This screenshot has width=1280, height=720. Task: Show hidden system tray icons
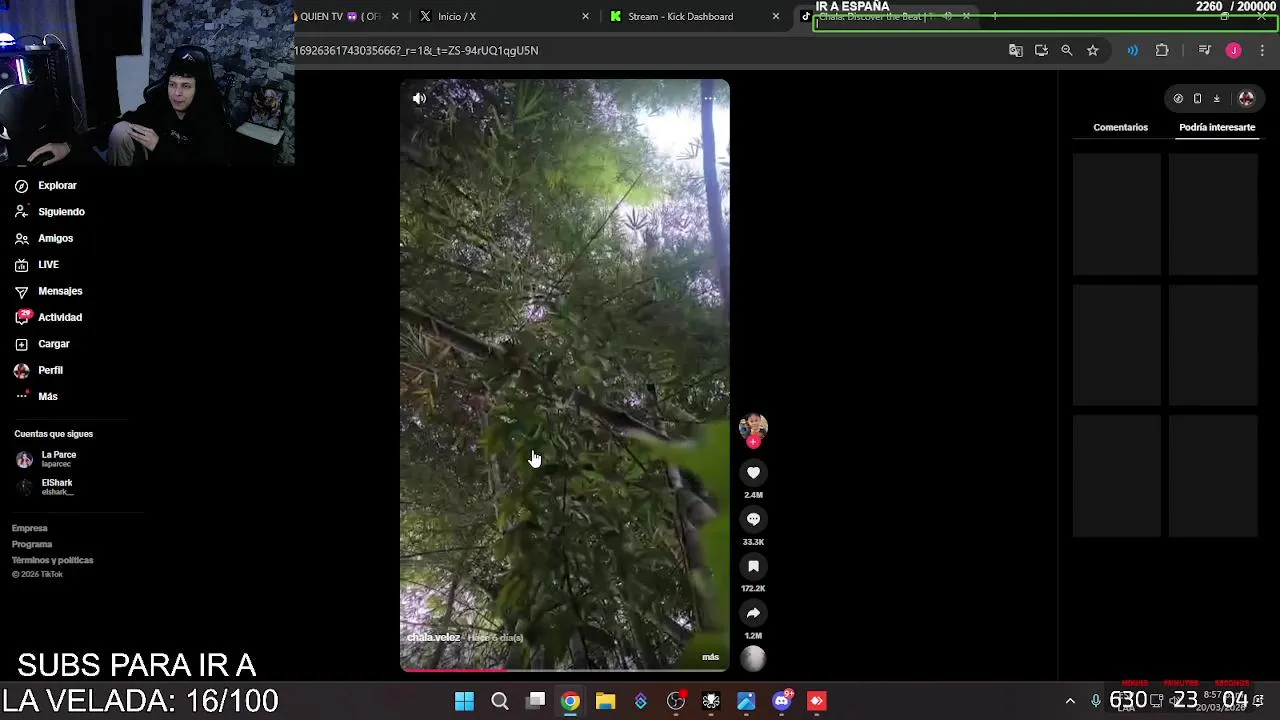click(x=1070, y=701)
